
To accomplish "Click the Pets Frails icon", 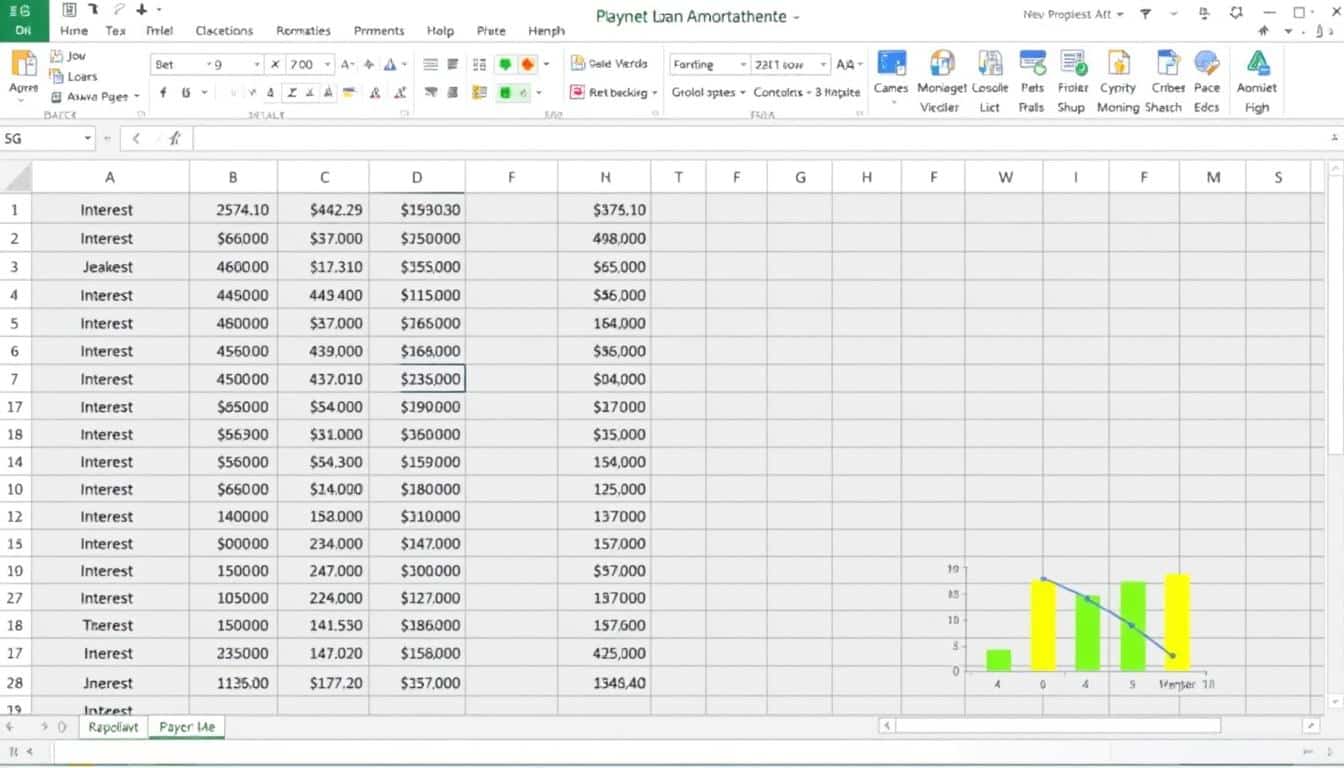I will (x=1032, y=63).
